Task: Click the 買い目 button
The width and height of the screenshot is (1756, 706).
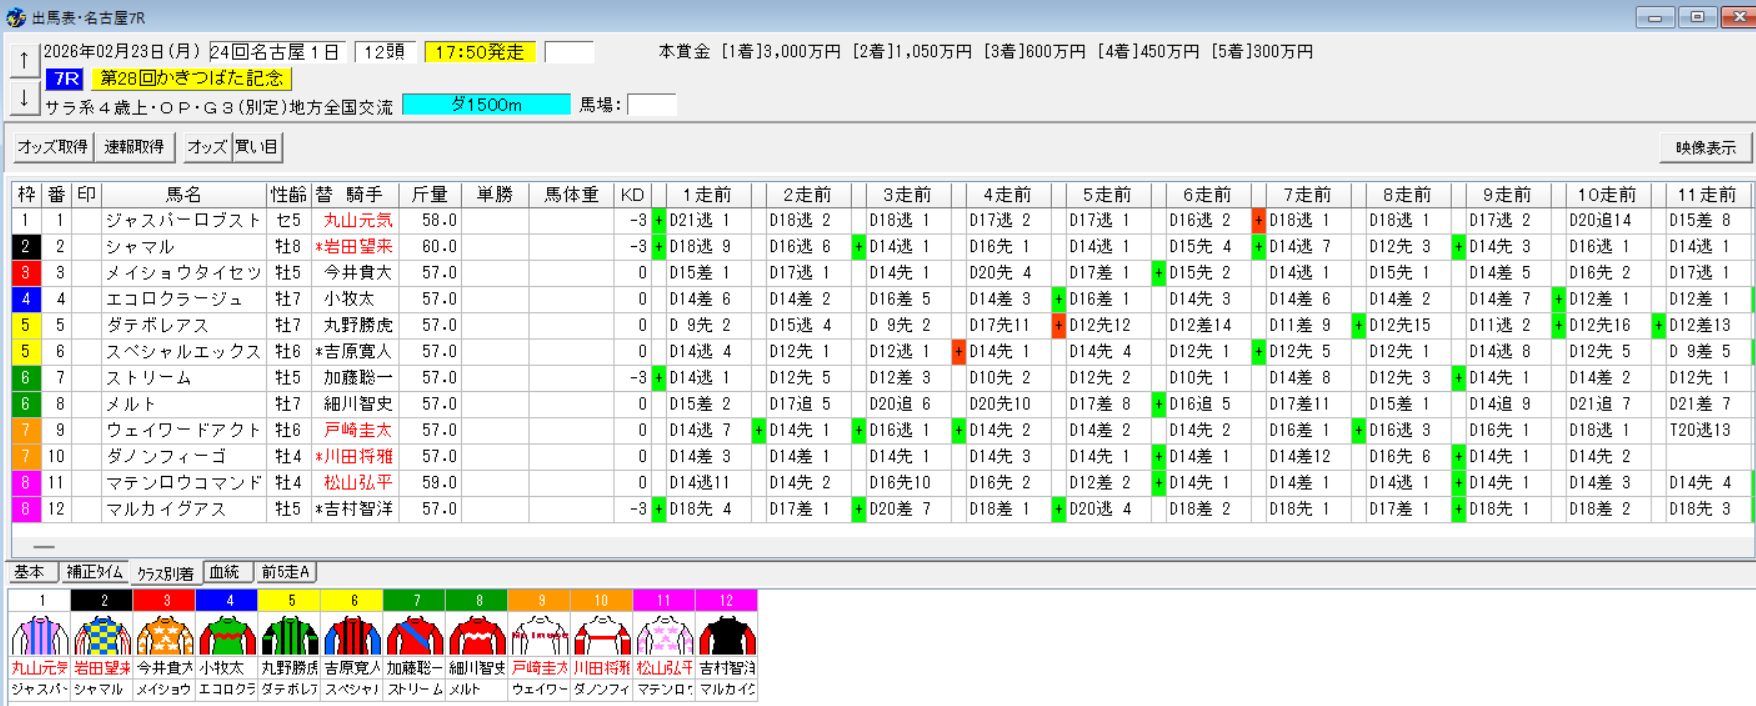Action: click(257, 147)
